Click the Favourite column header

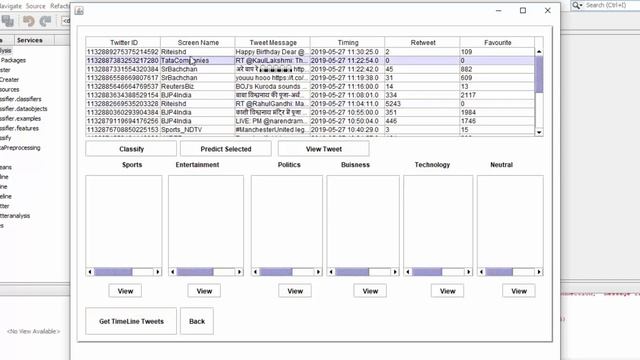click(497, 42)
